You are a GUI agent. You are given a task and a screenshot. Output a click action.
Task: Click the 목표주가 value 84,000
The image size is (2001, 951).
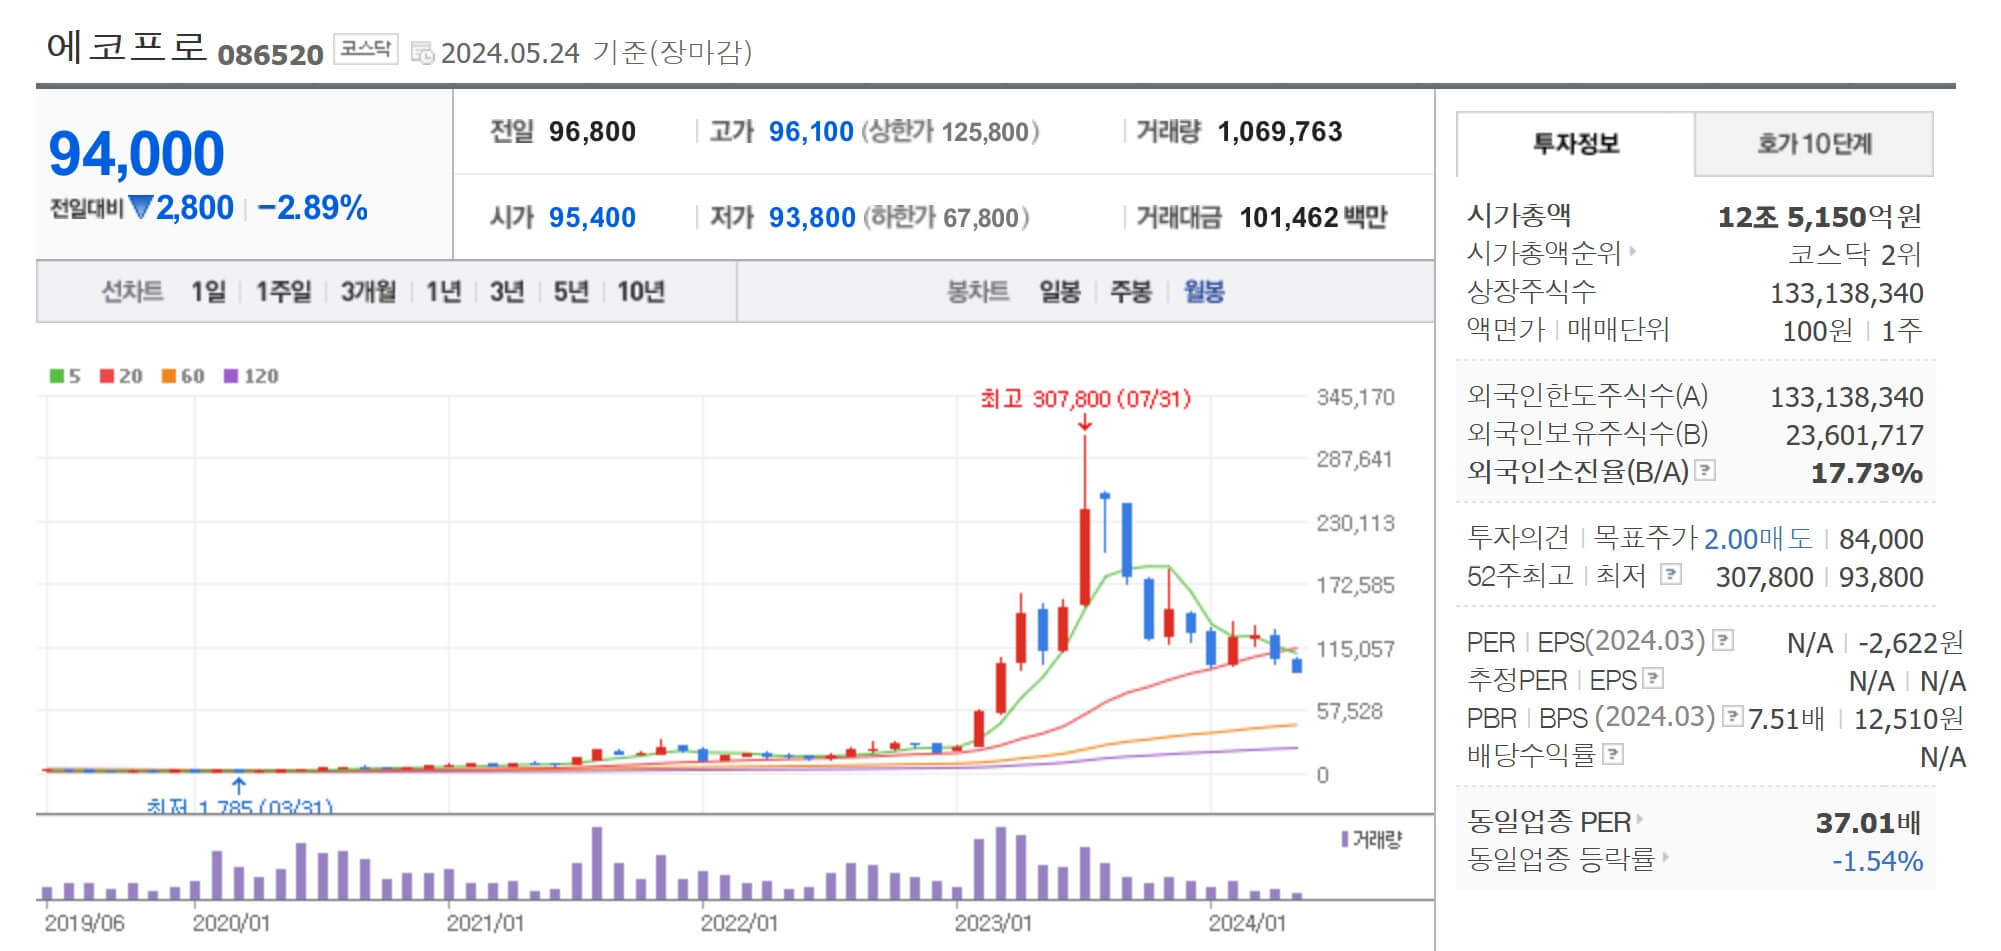point(1881,539)
